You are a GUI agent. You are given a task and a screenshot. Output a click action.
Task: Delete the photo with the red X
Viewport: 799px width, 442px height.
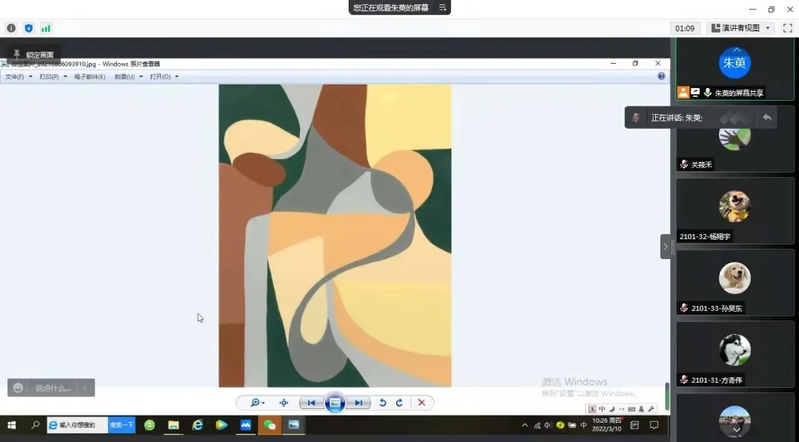point(421,403)
